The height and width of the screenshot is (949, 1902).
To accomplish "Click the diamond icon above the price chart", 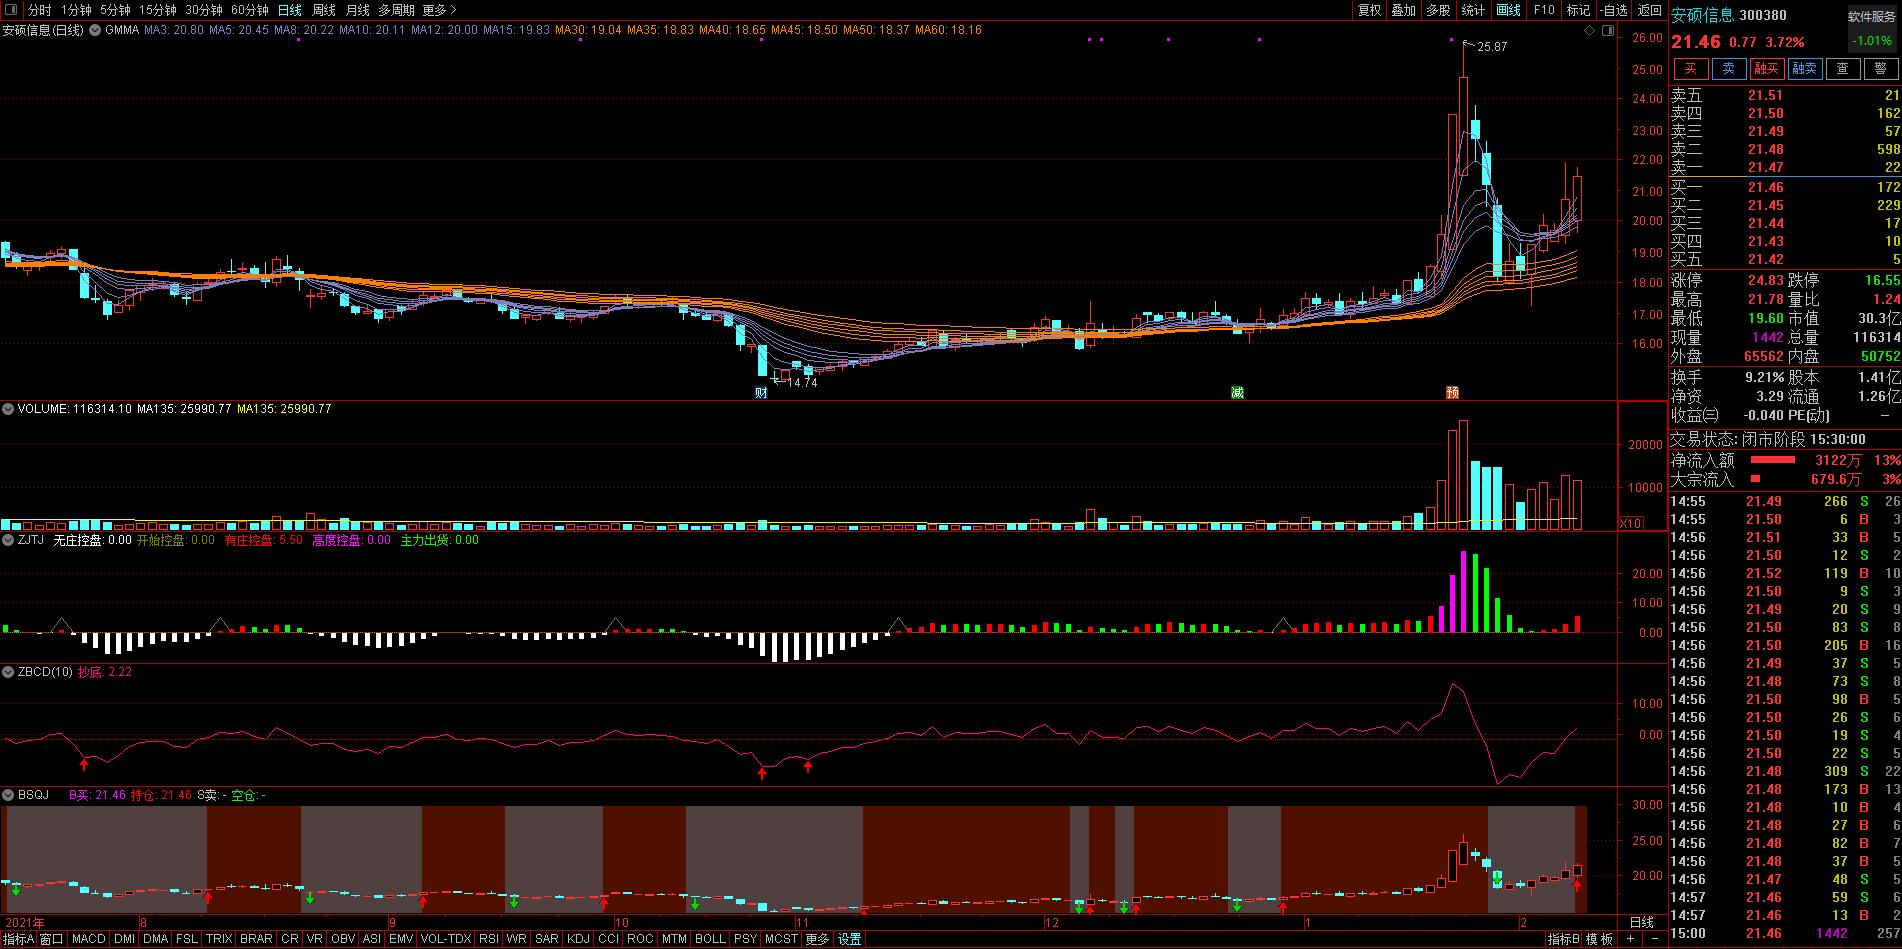I will point(1590,31).
